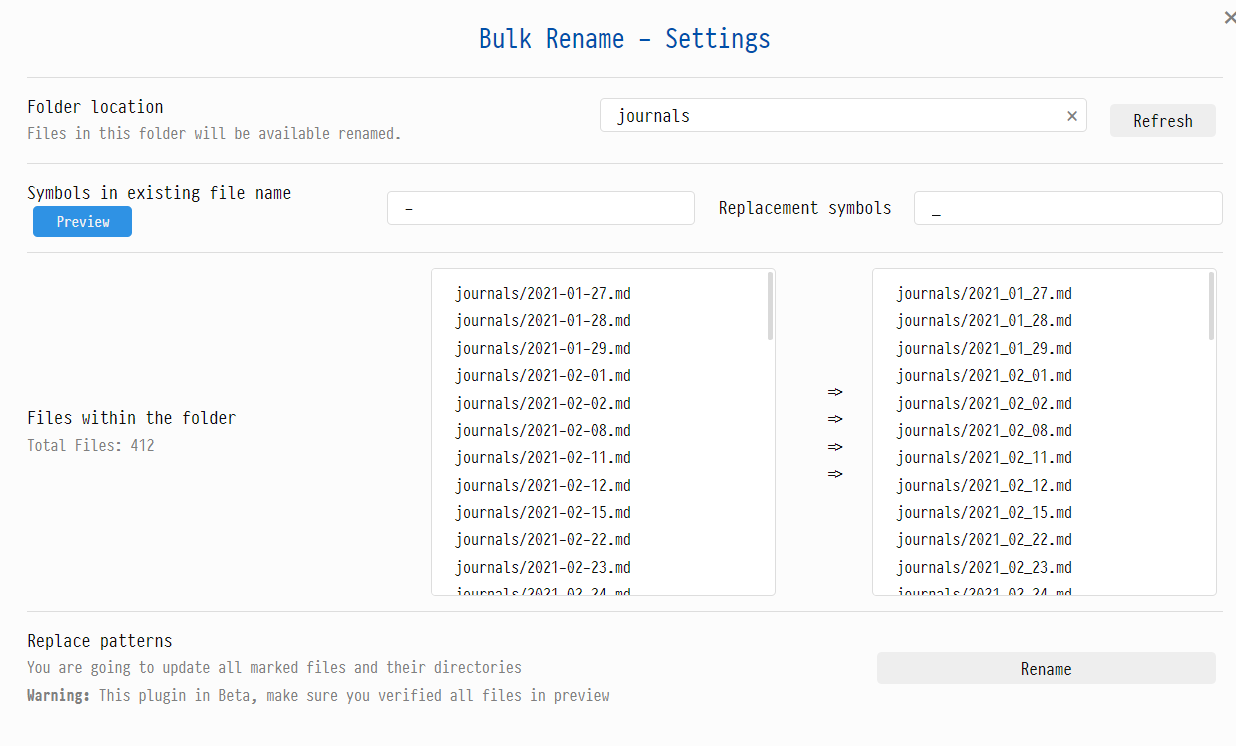Select journals/2021-02-23.md in the left list
1236x746 pixels.
tap(543, 568)
